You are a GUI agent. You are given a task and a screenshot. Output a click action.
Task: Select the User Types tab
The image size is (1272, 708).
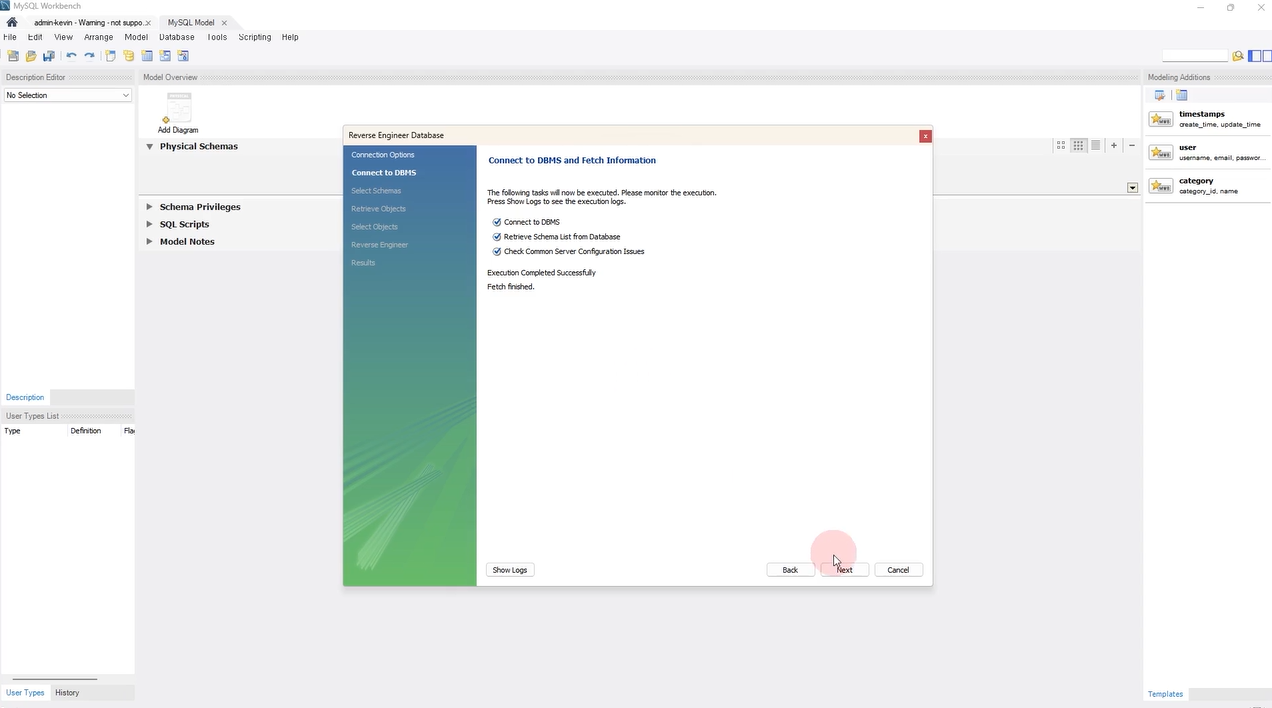click(x=25, y=692)
